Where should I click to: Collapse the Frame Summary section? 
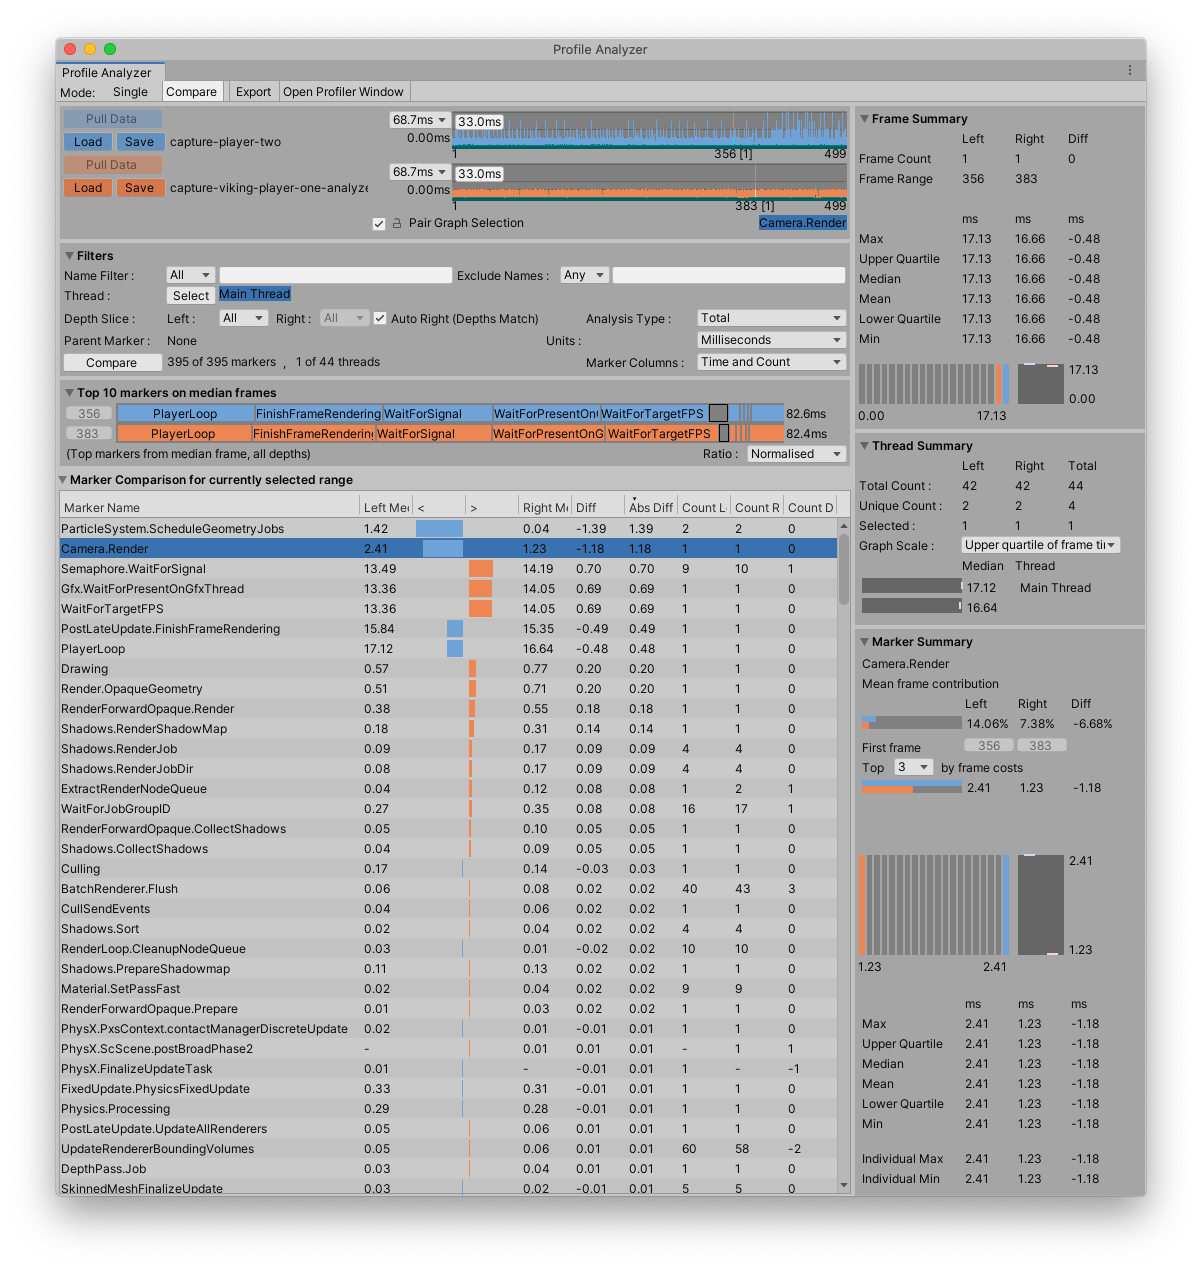(864, 118)
